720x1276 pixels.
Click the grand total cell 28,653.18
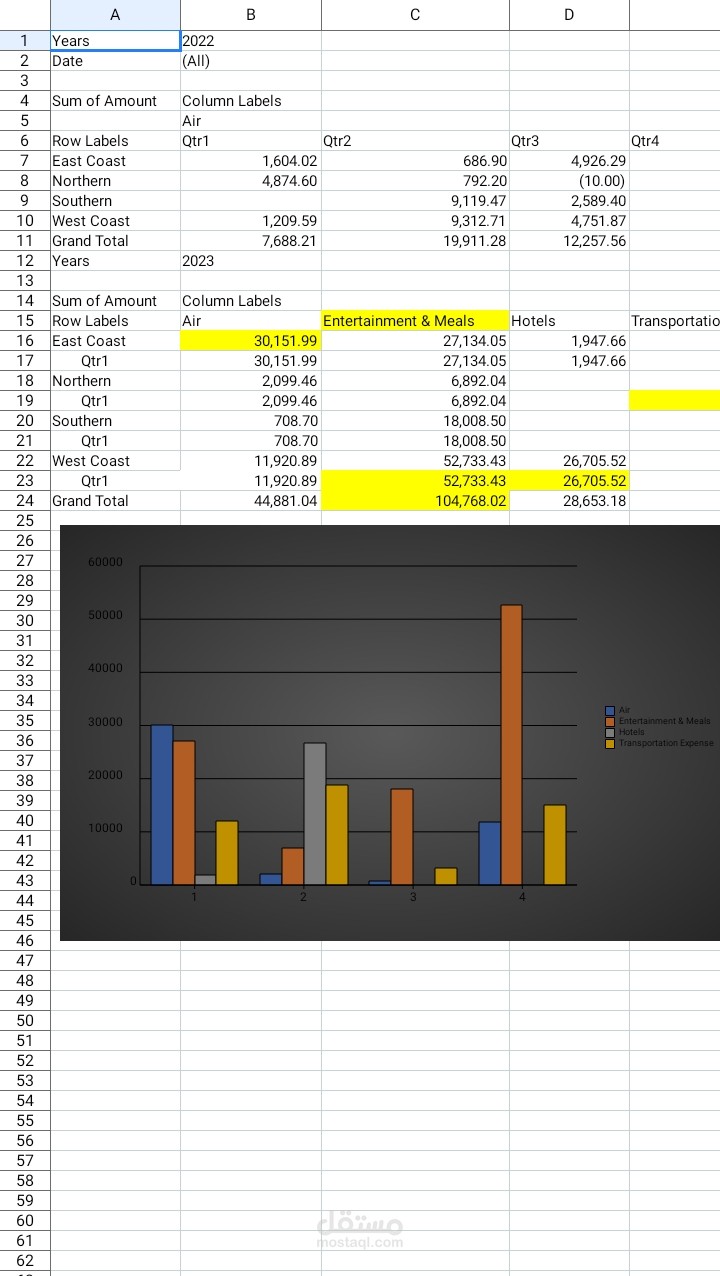(569, 501)
